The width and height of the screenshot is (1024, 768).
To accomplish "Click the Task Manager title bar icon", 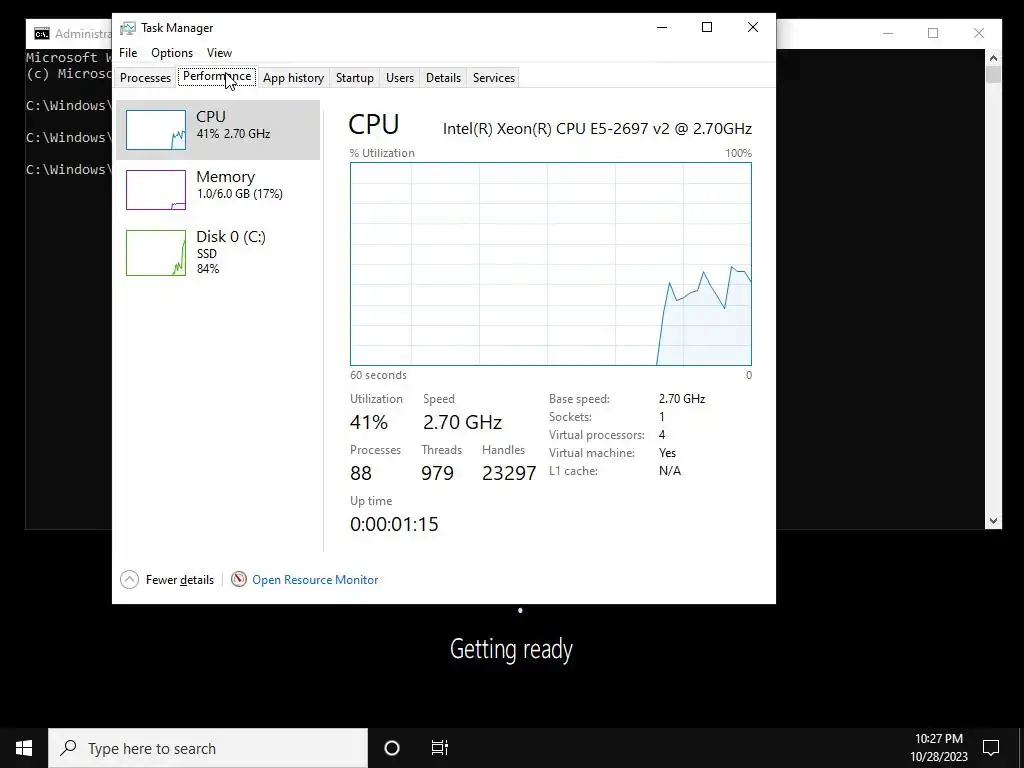I will click(x=128, y=28).
